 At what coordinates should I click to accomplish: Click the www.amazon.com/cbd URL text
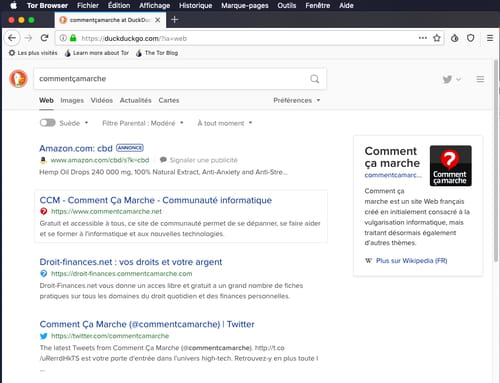click(x=100, y=160)
